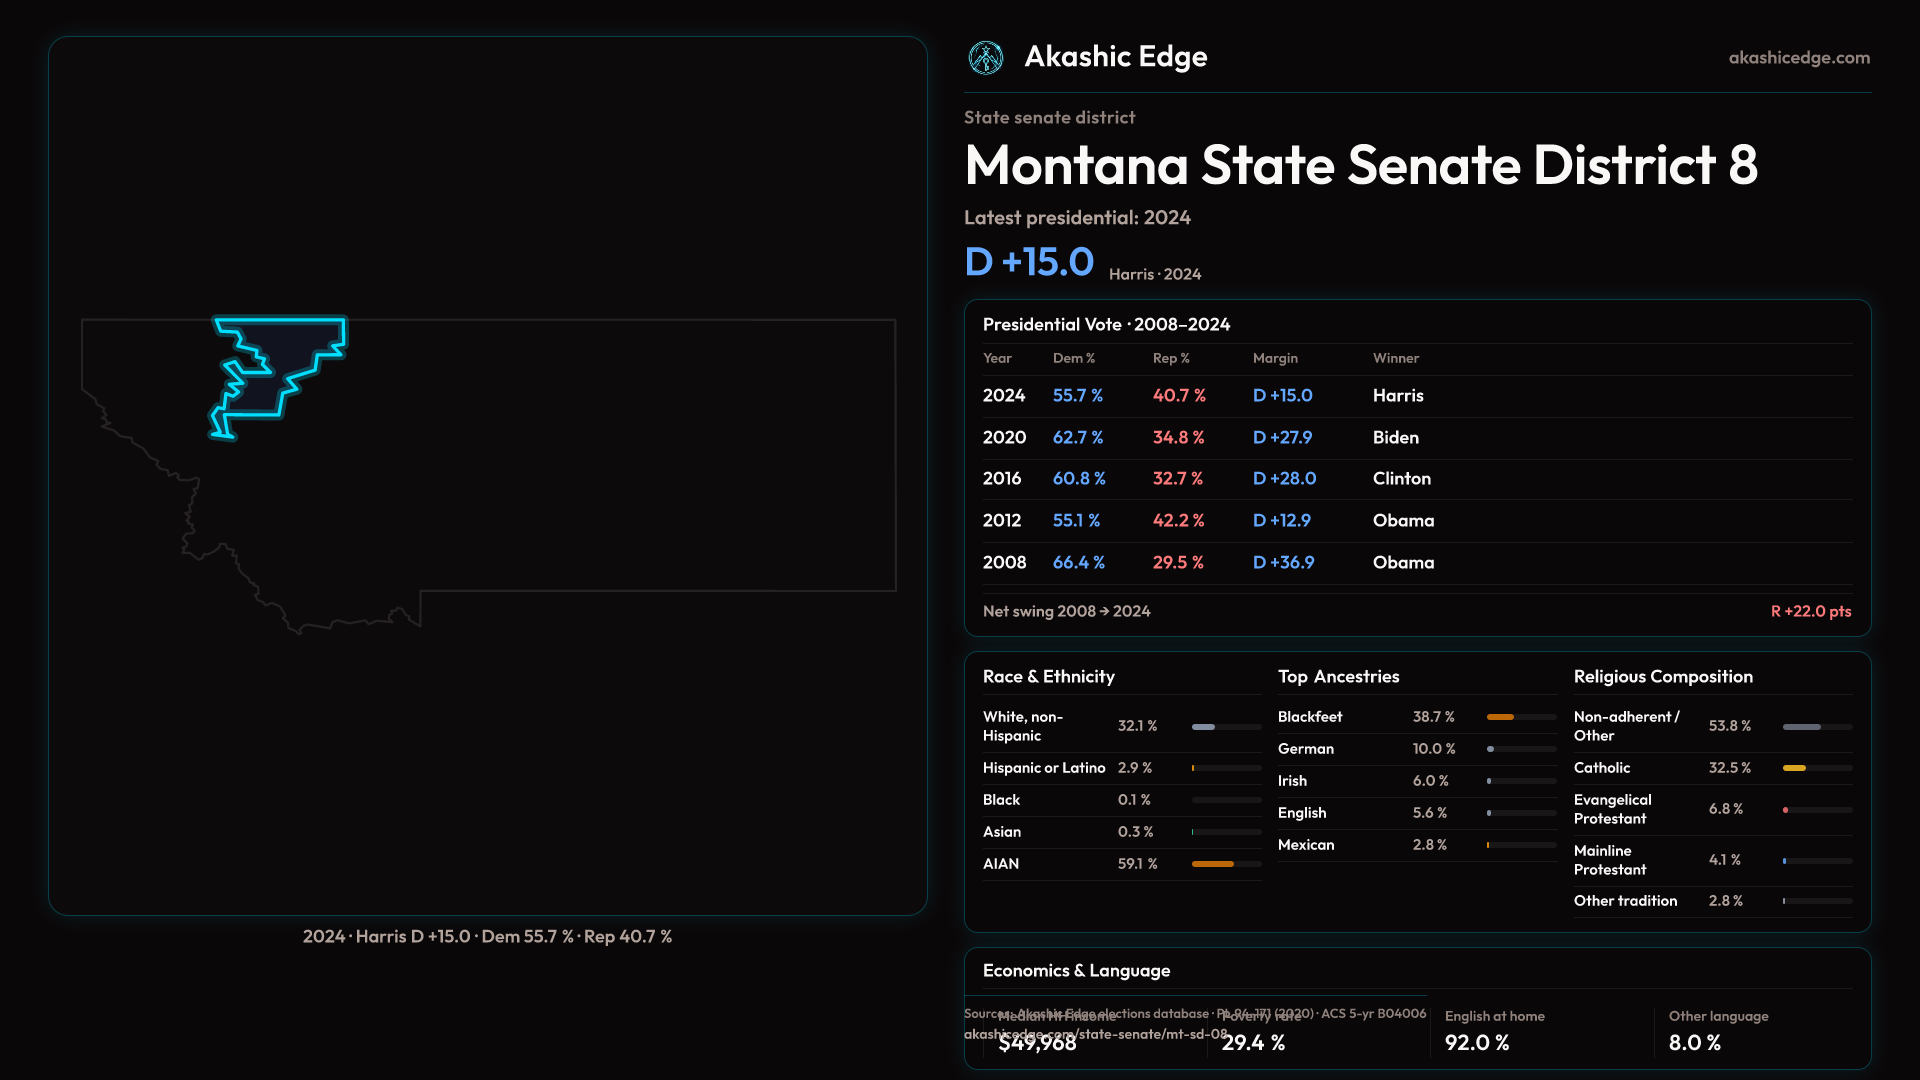Screen dimensions: 1920x1080
Task: Click the Top Ancestries heading
Action: coord(1338,677)
